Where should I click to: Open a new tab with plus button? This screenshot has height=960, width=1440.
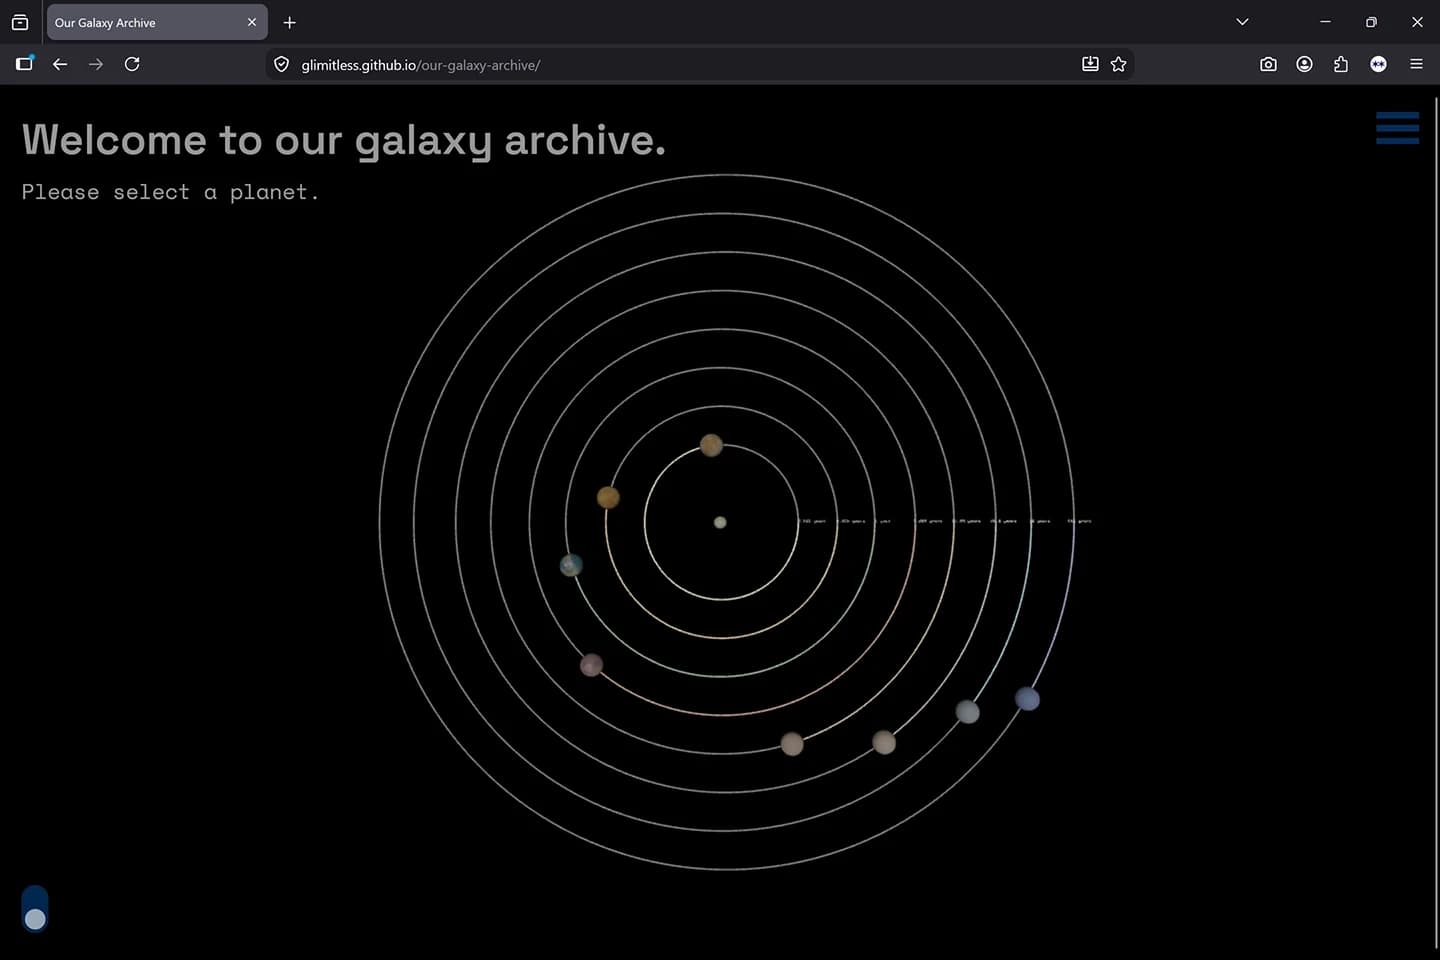coord(290,22)
